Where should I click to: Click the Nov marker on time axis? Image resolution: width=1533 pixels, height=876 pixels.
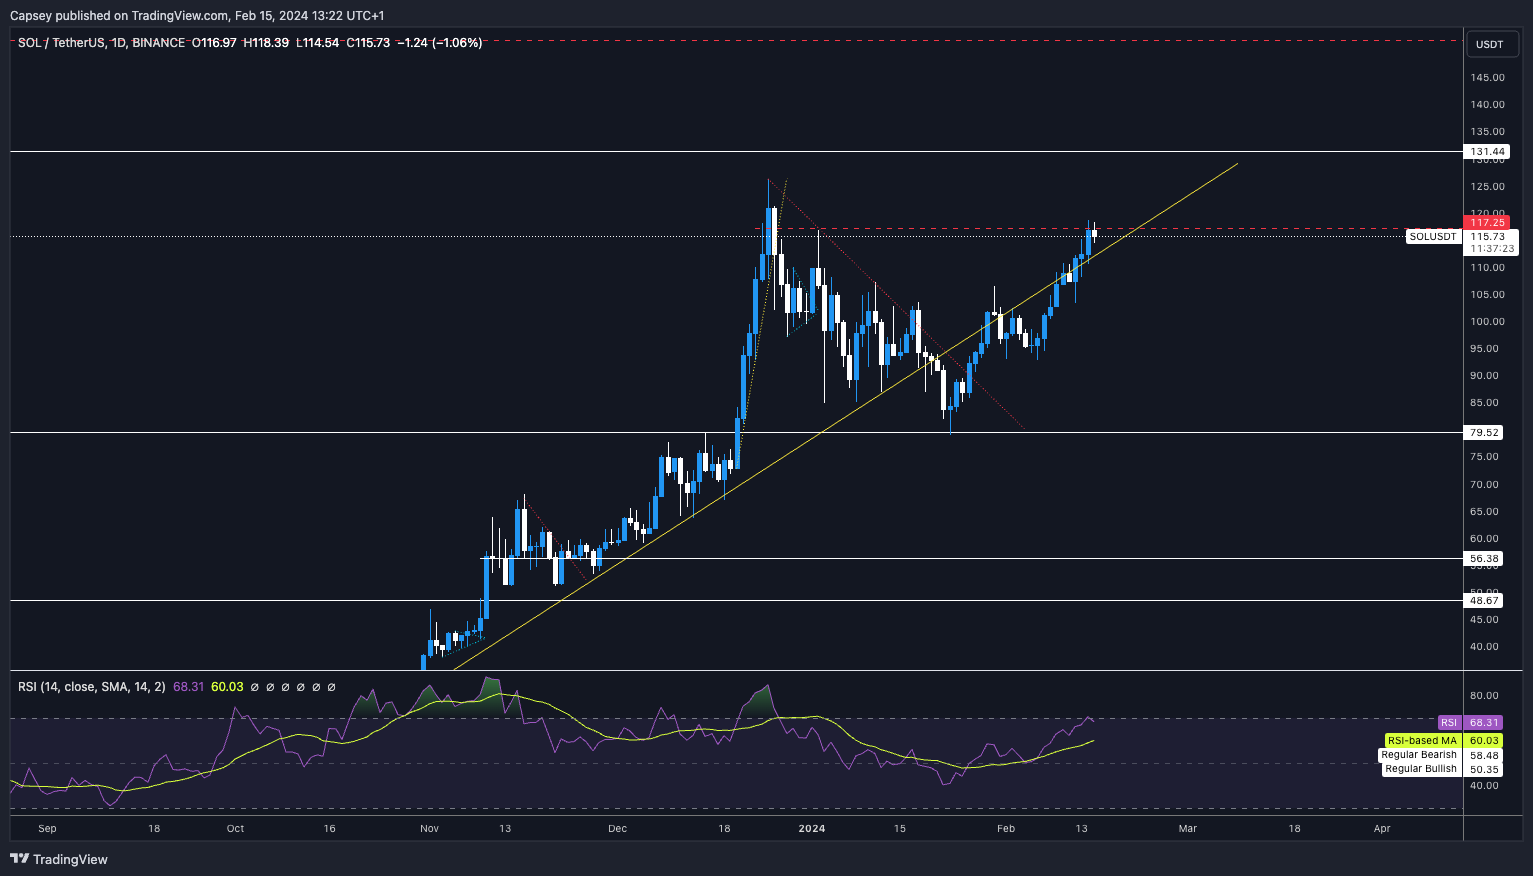[x=429, y=829]
